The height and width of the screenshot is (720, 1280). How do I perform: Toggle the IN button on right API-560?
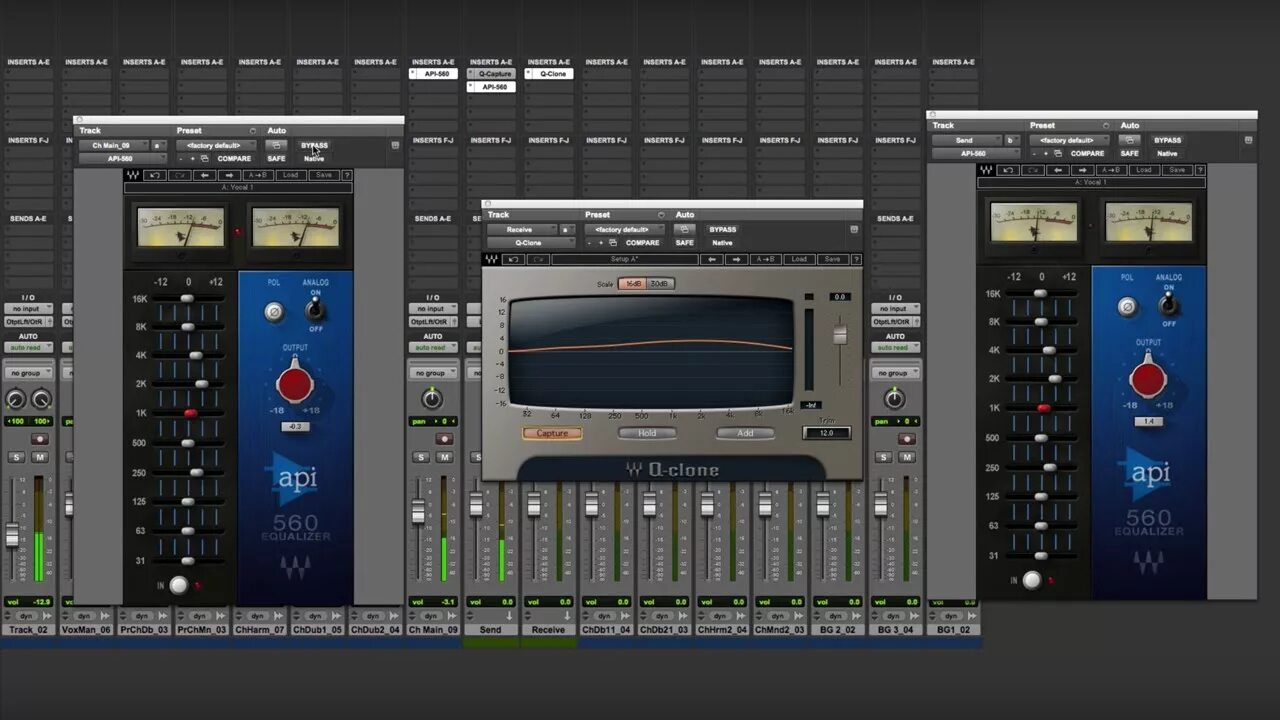[x=1032, y=580]
